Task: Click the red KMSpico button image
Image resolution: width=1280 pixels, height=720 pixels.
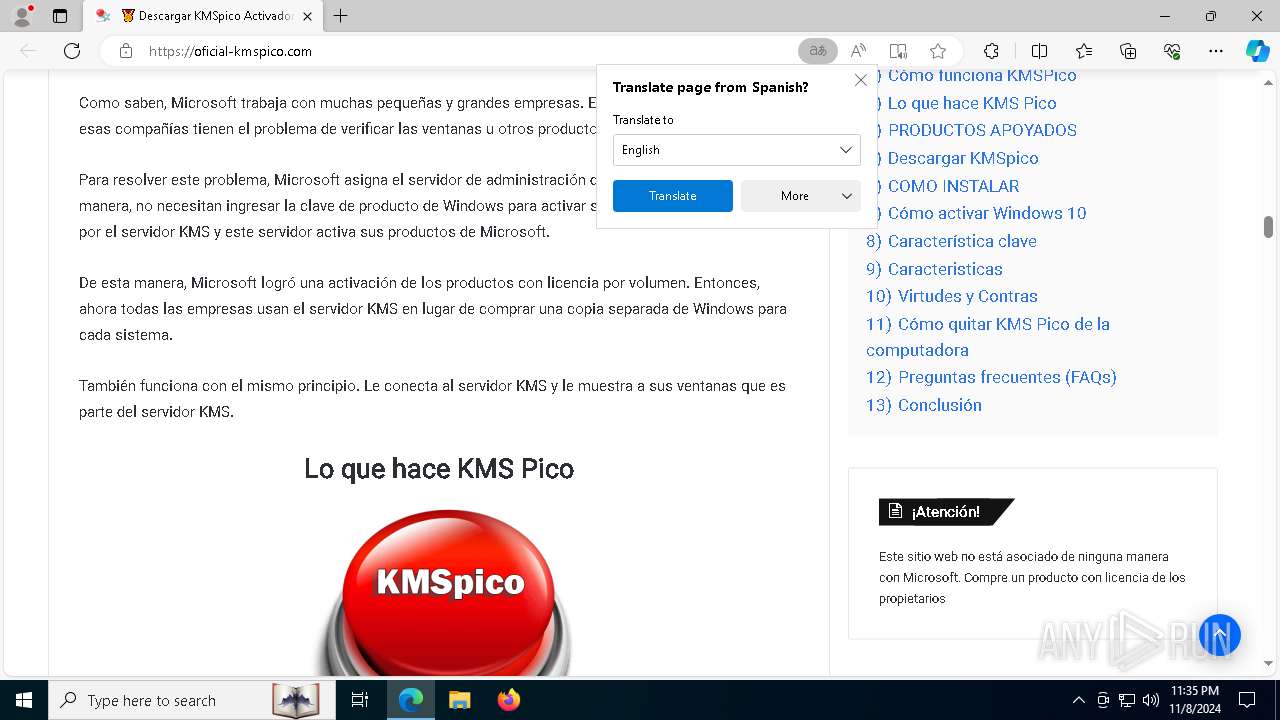Action: pos(448,592)
